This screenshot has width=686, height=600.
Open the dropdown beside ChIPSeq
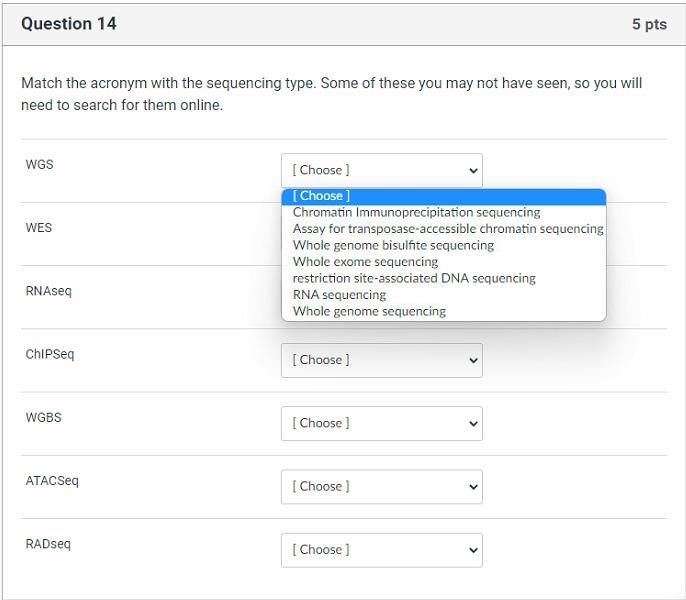tap(381, 360)
